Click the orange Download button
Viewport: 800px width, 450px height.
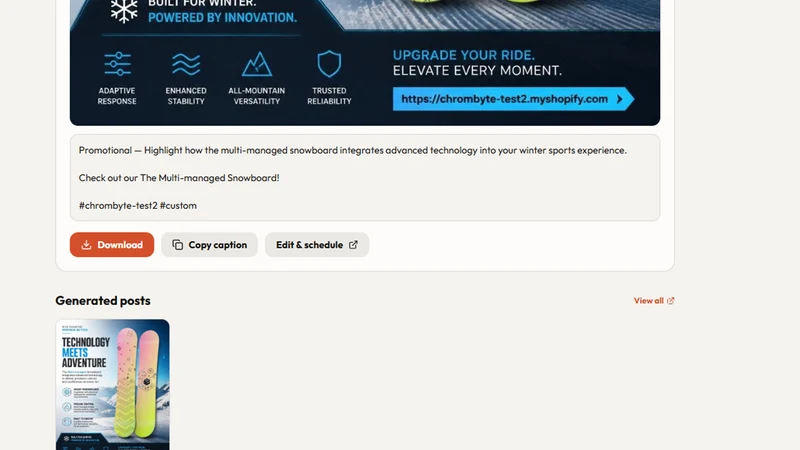click(112, 245)
